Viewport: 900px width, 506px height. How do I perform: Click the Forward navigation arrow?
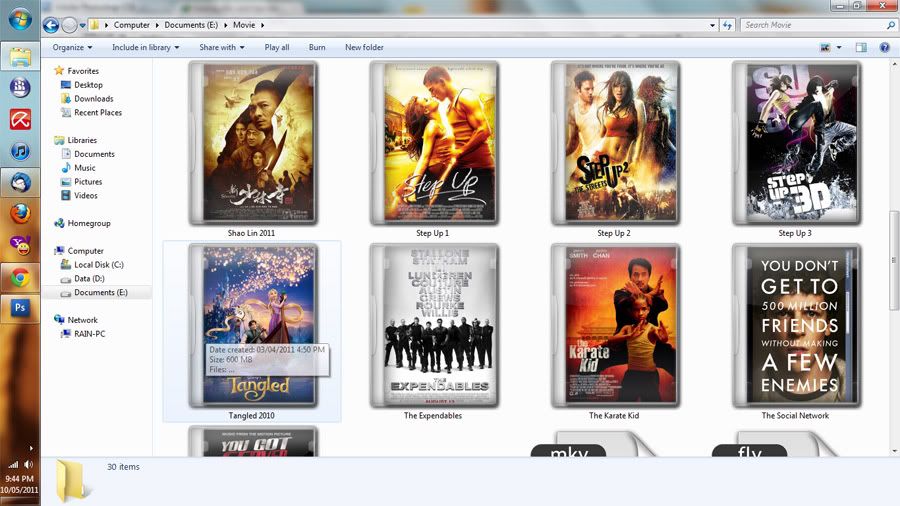(x=69, y=25)
